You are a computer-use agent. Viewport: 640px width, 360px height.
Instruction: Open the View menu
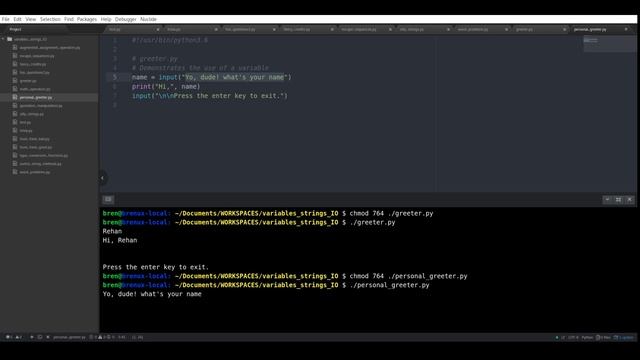[31, 19]
